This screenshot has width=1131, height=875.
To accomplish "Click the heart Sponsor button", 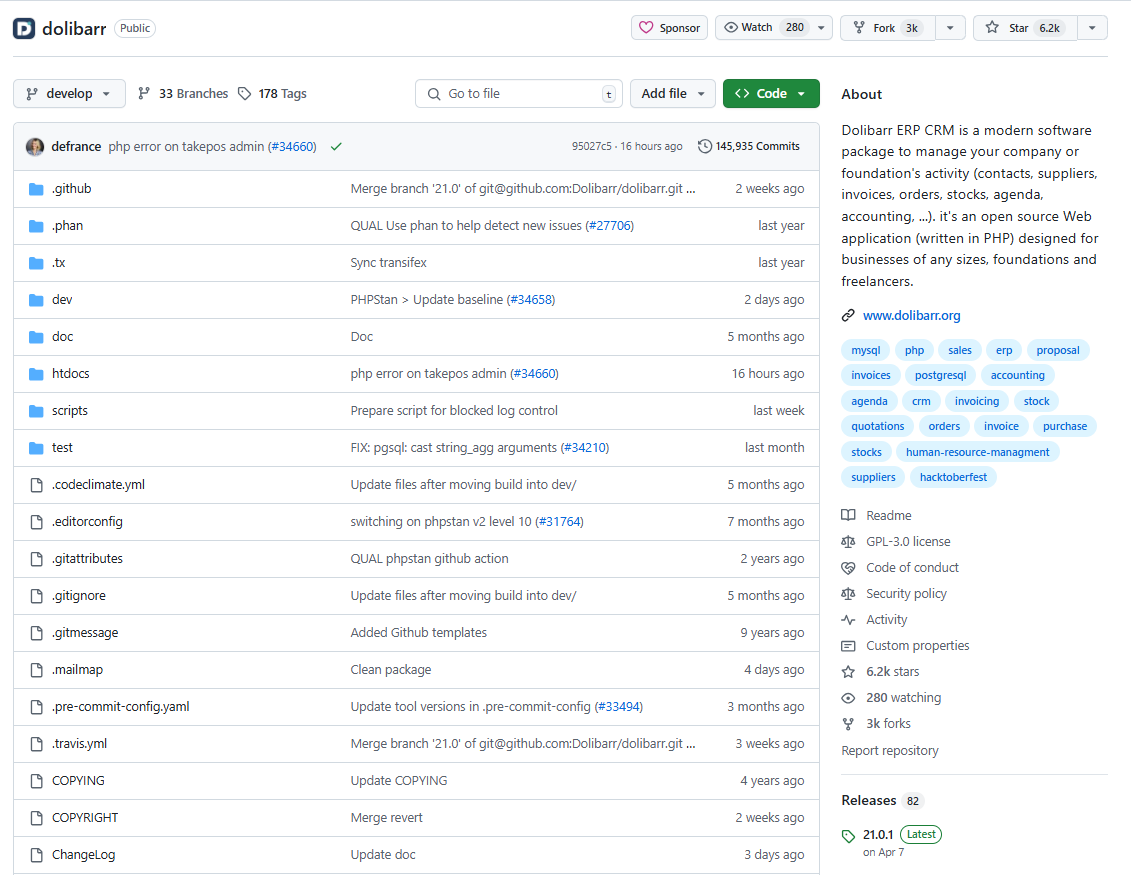I will point(669,27).
